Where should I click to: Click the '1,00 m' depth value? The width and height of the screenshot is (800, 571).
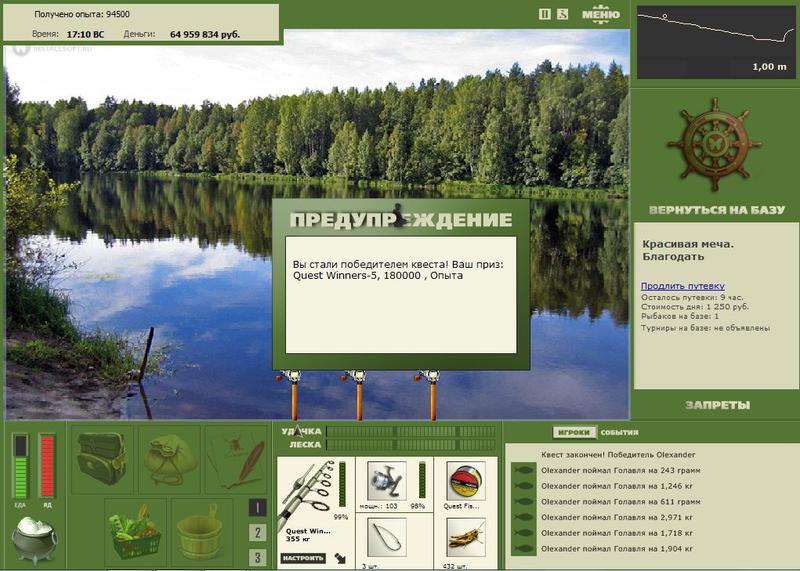pos(770,66)
